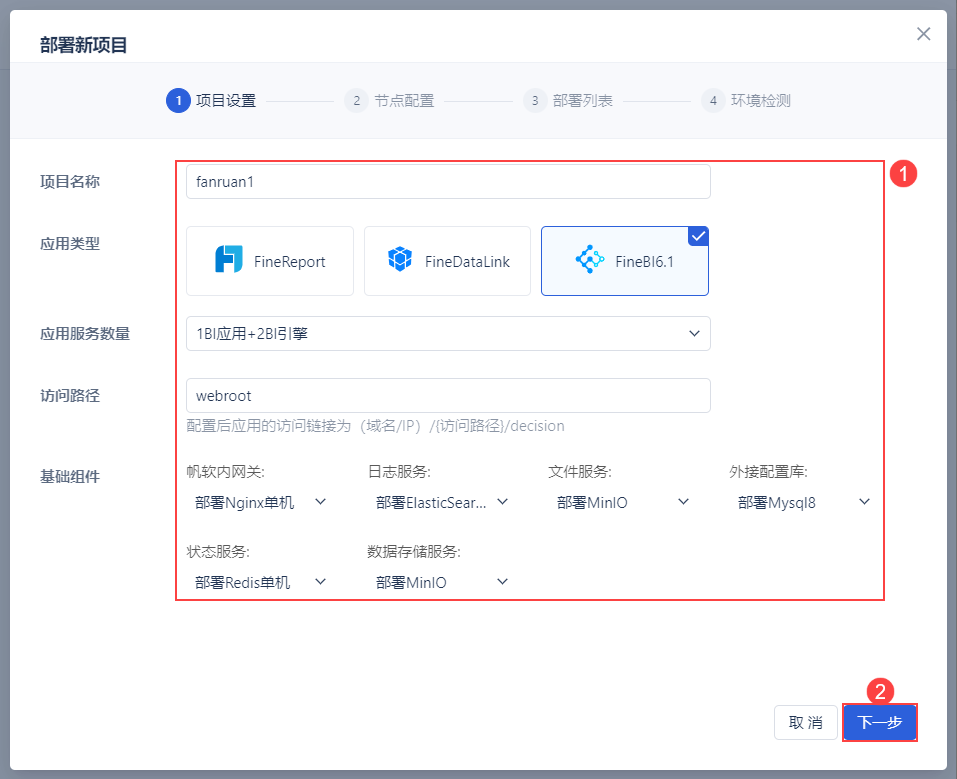Click the access link hint ending in decision
This screenshot has height=779, width=957.
[375, 426]
